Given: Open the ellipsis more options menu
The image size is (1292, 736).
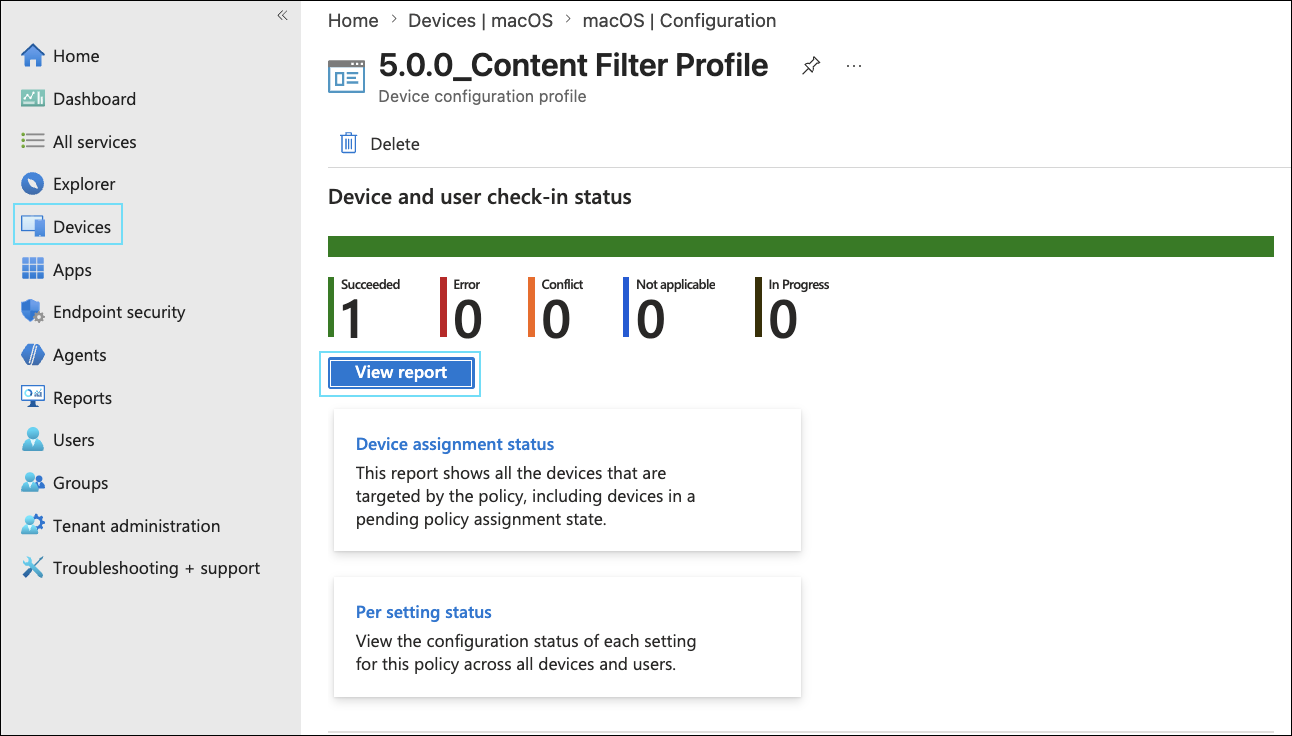Looking at the screenshot, I should click(x=853, y=66).
